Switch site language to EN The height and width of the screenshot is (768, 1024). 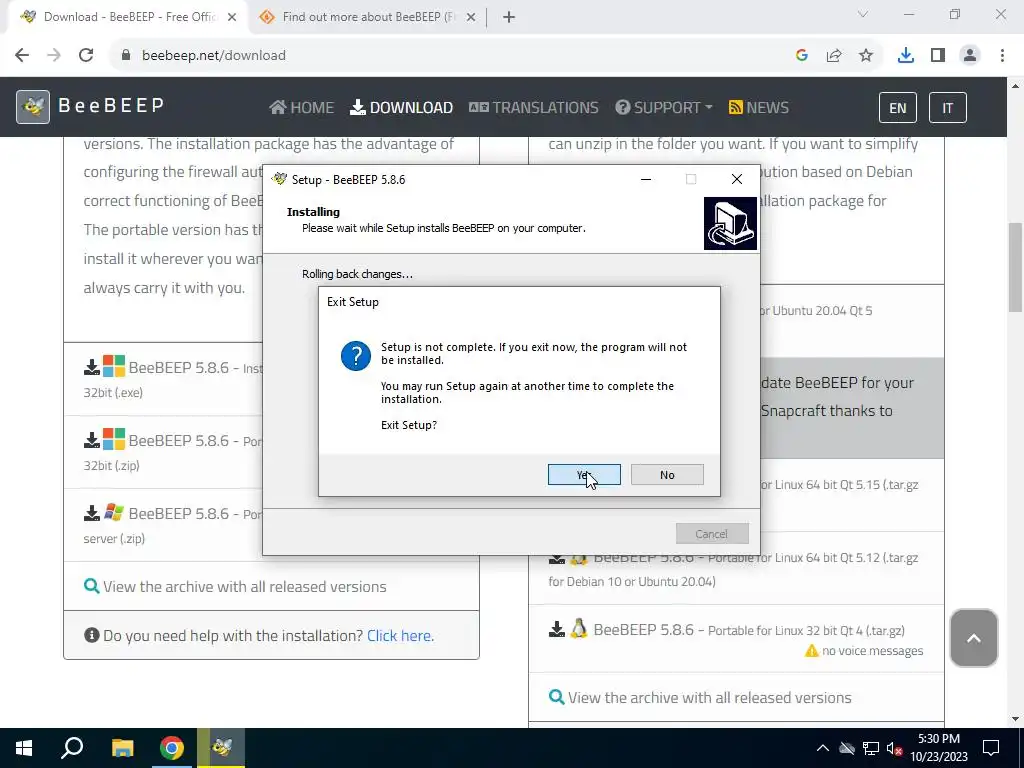tap(897, 108)
